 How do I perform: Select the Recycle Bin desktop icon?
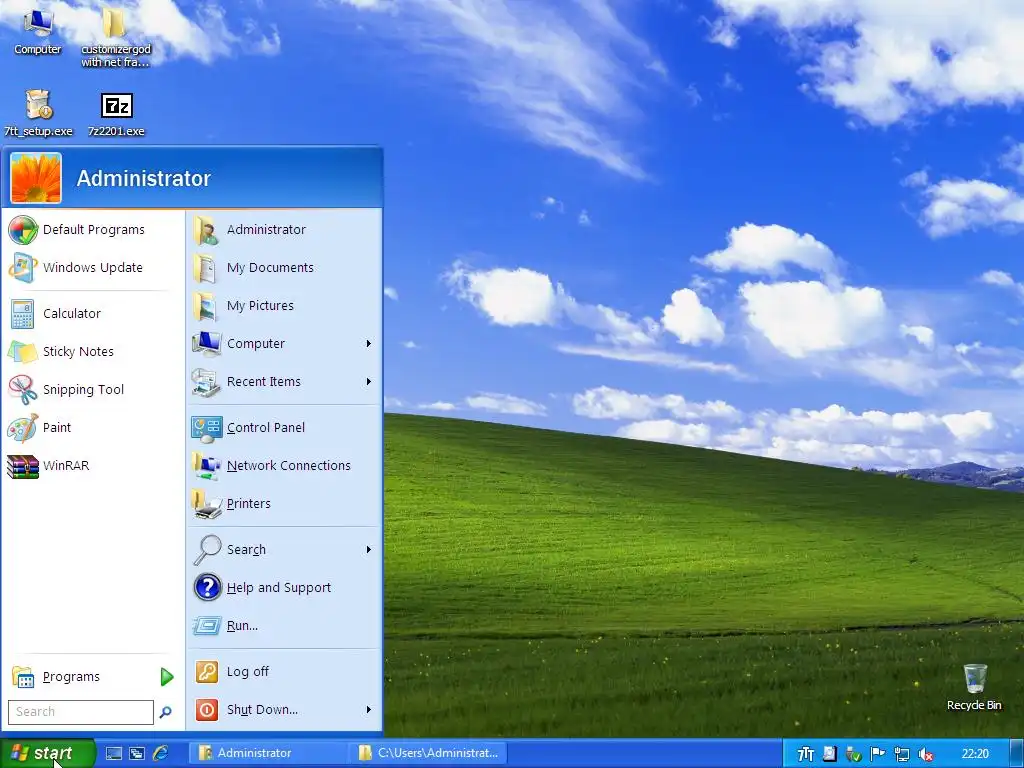[974, 687]
